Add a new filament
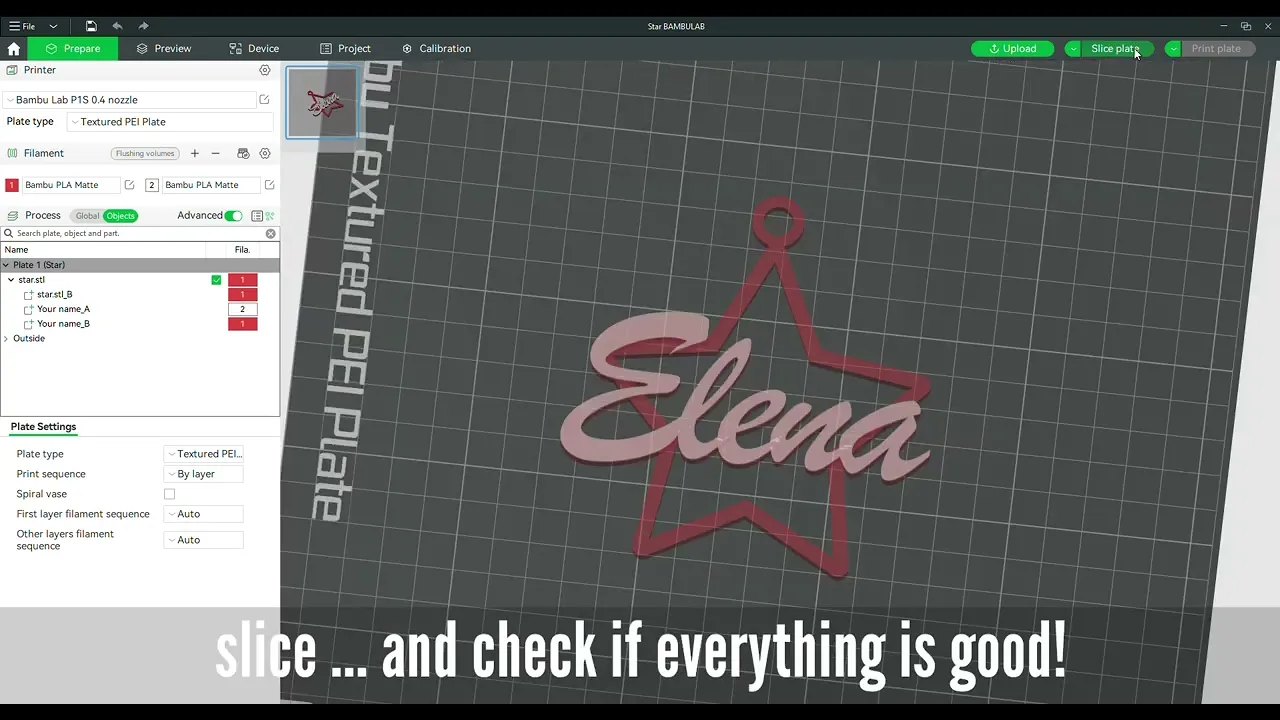The width and height of the screenshot is (1280, 720). (x=195, y=154)
